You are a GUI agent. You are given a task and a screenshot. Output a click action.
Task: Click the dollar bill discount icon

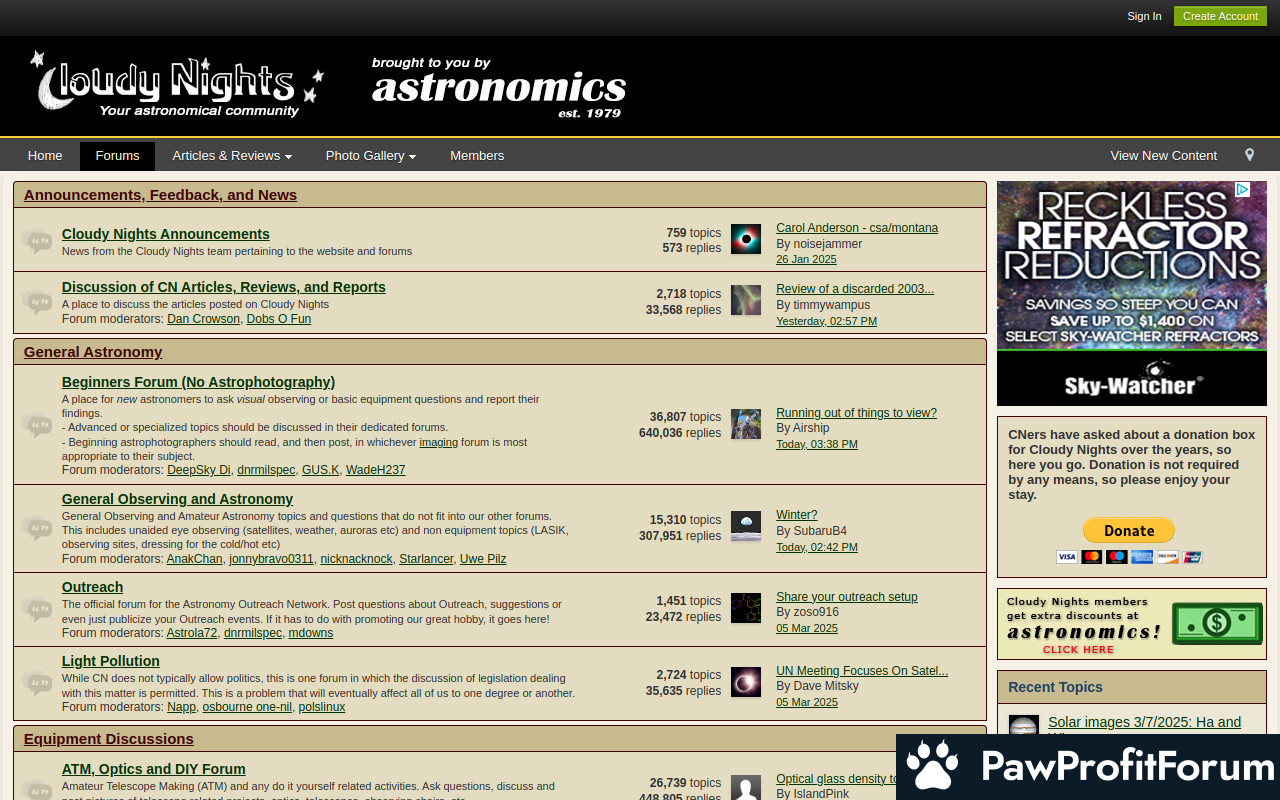tap(1217, 624)
